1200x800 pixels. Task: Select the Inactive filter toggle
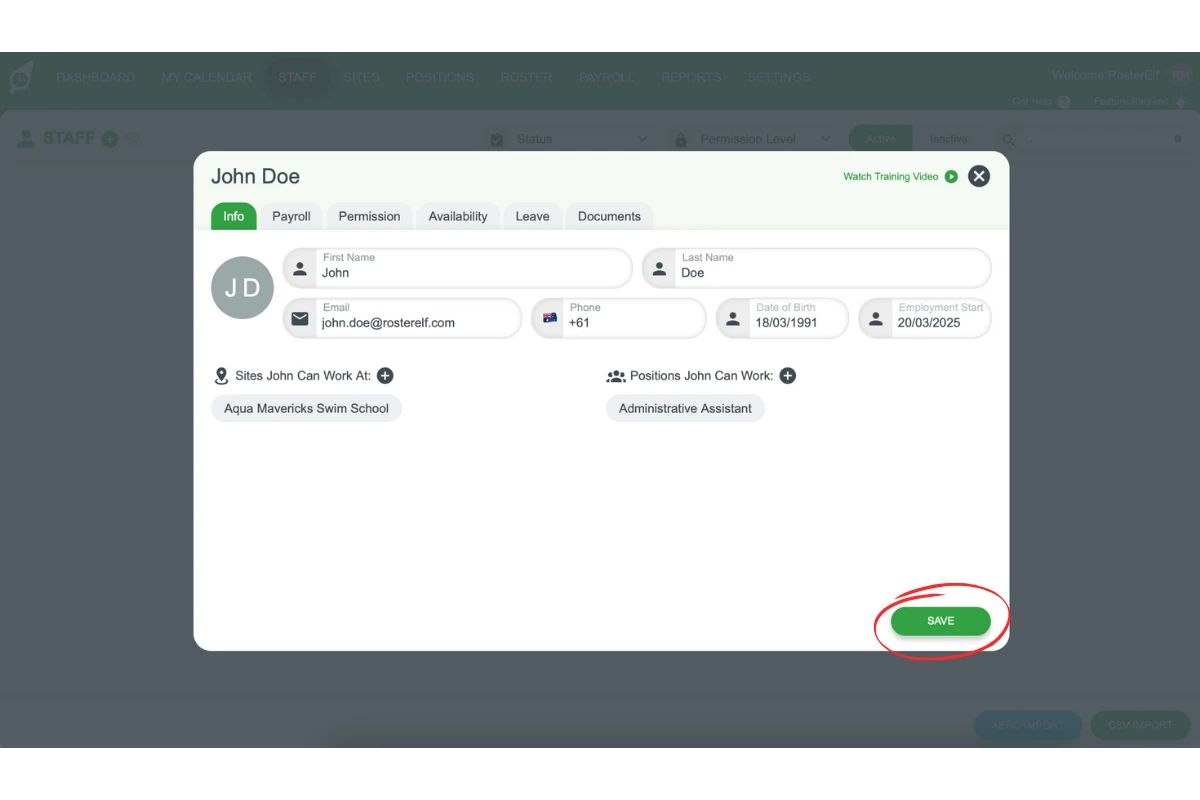tap(949, 139)
